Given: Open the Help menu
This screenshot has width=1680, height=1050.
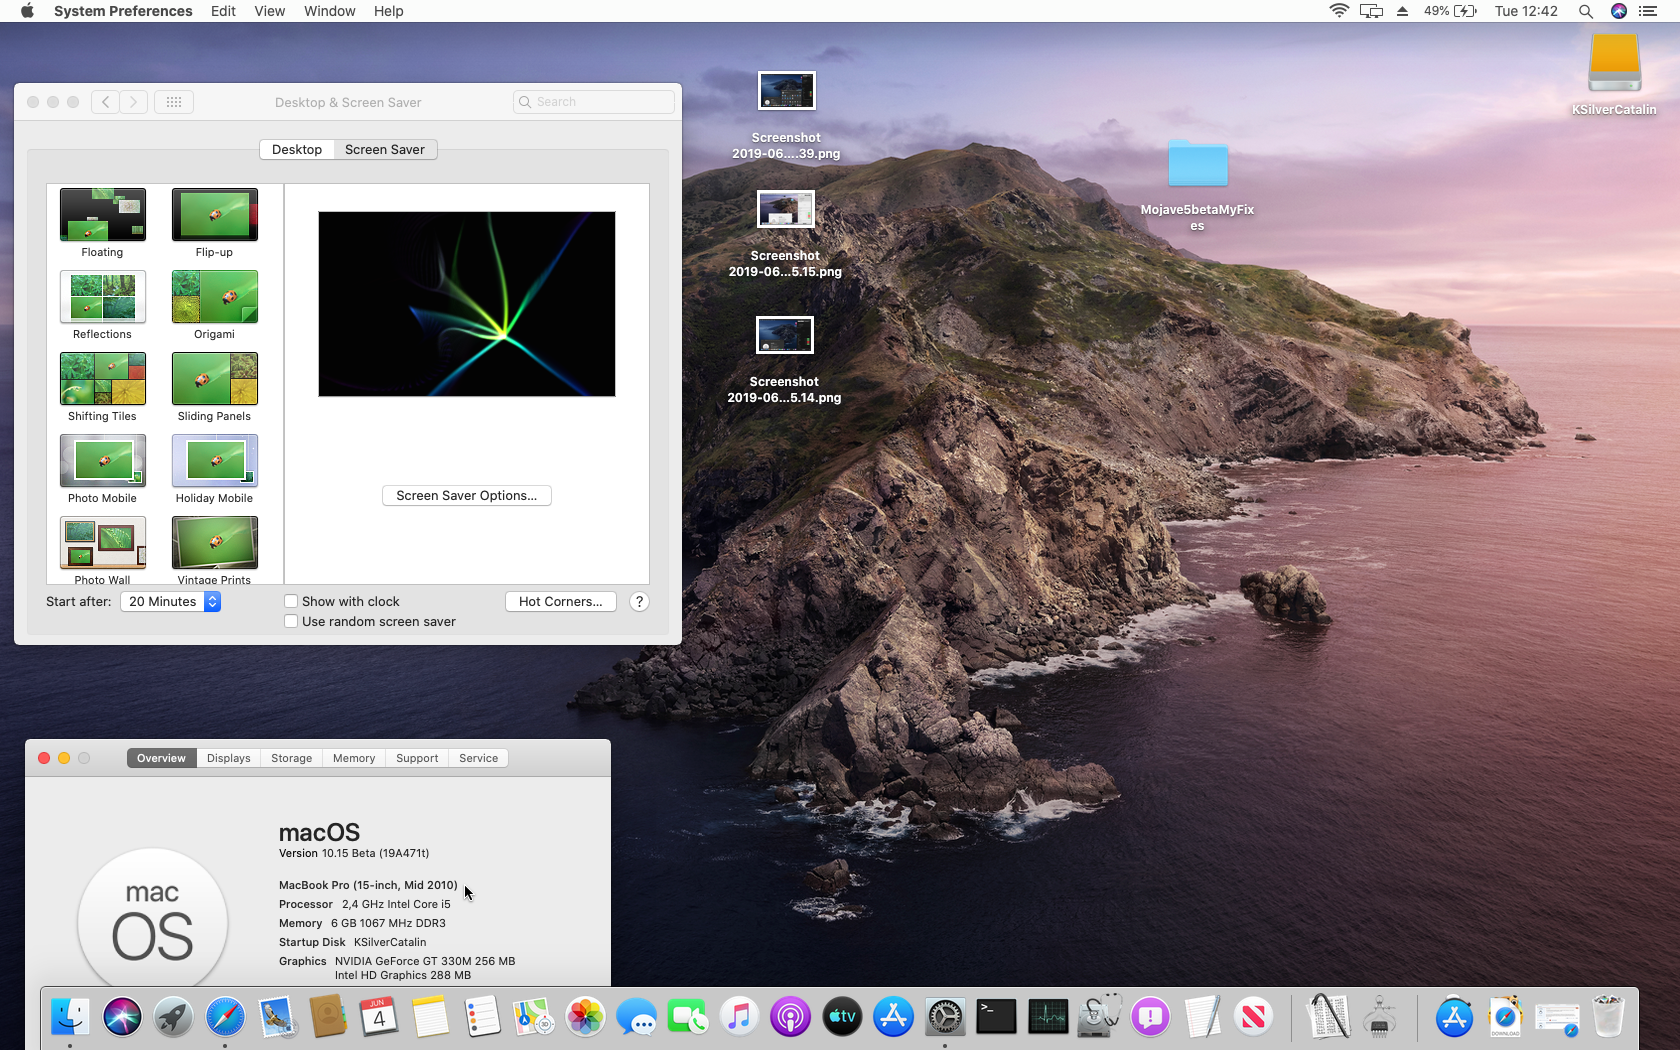Looking at the screenshot, I should 389,11.
